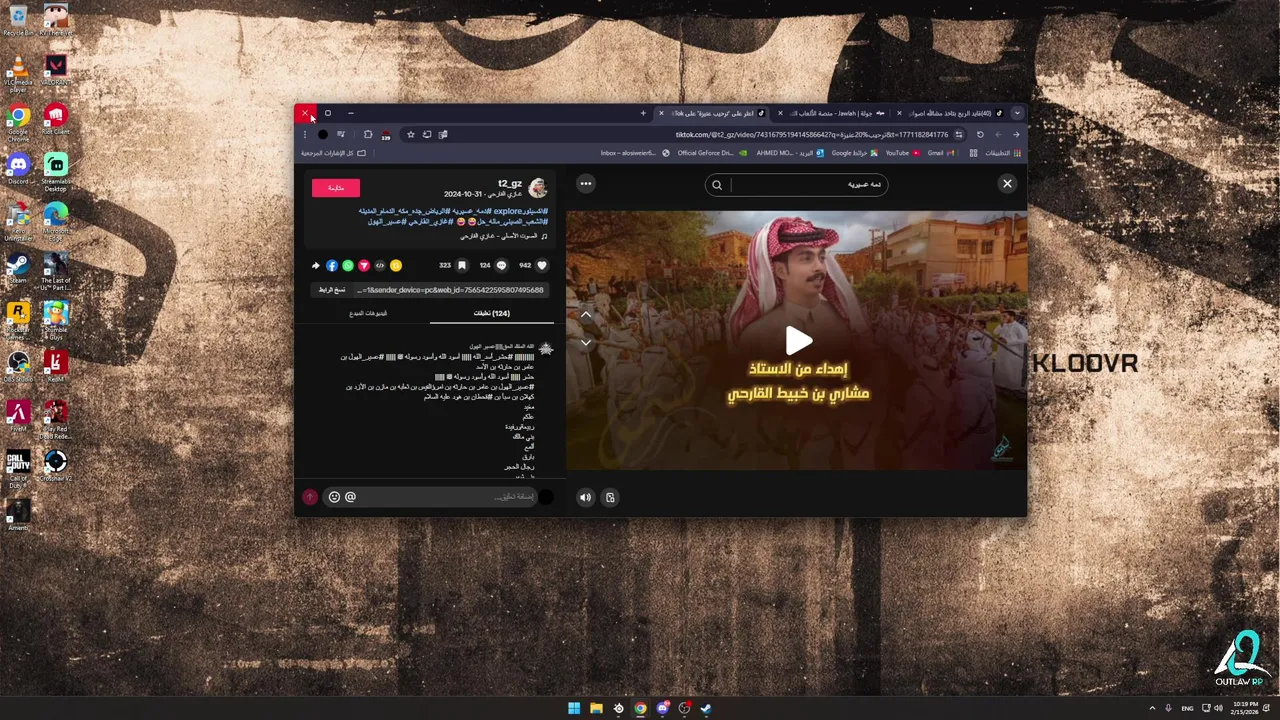Open a new browser tab

coord(643,113)
